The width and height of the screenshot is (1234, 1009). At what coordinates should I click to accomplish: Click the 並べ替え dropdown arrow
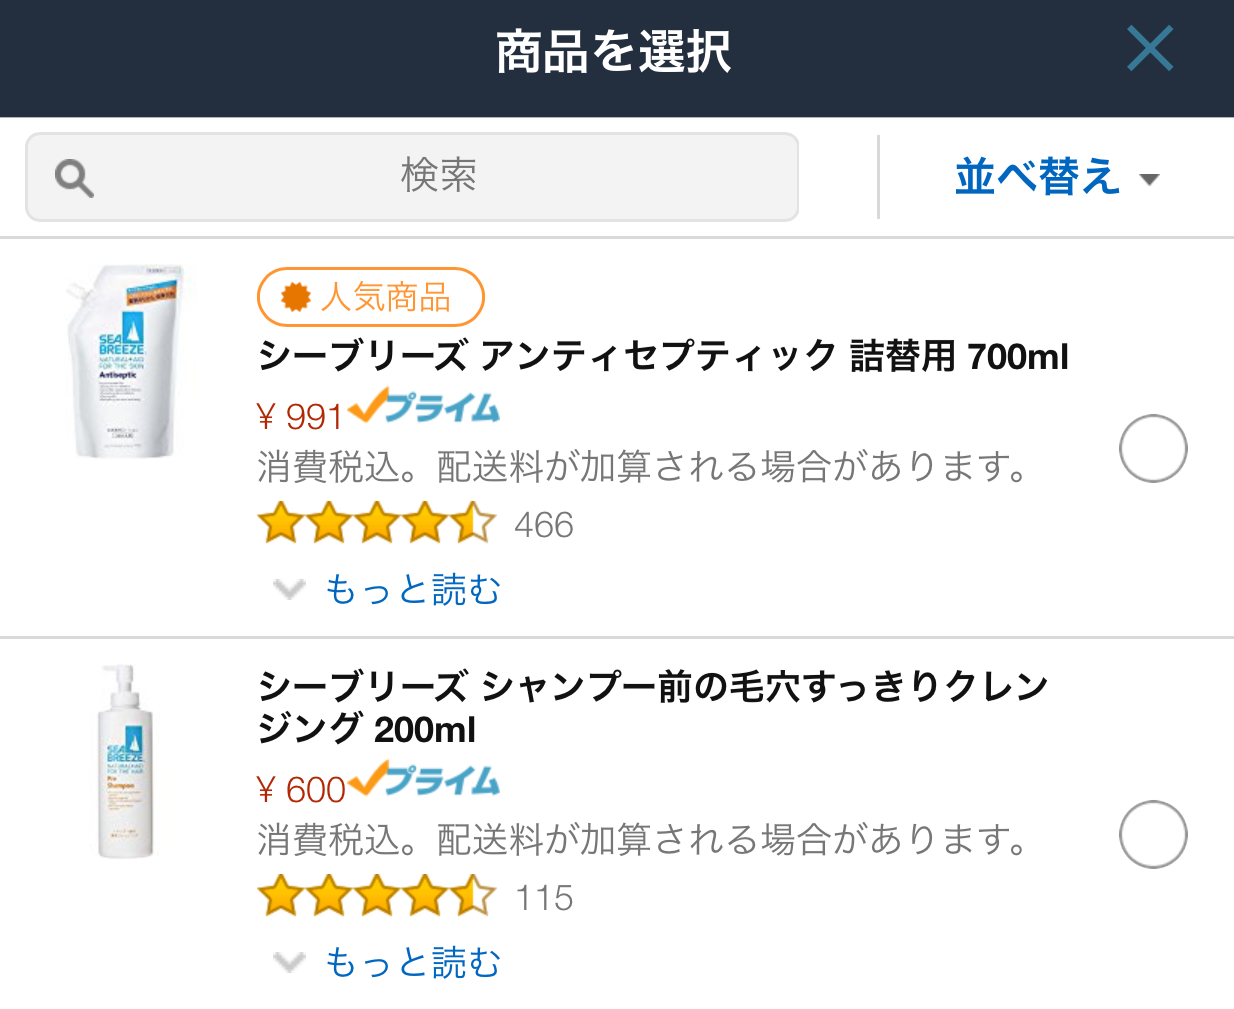click(1149, 180)
